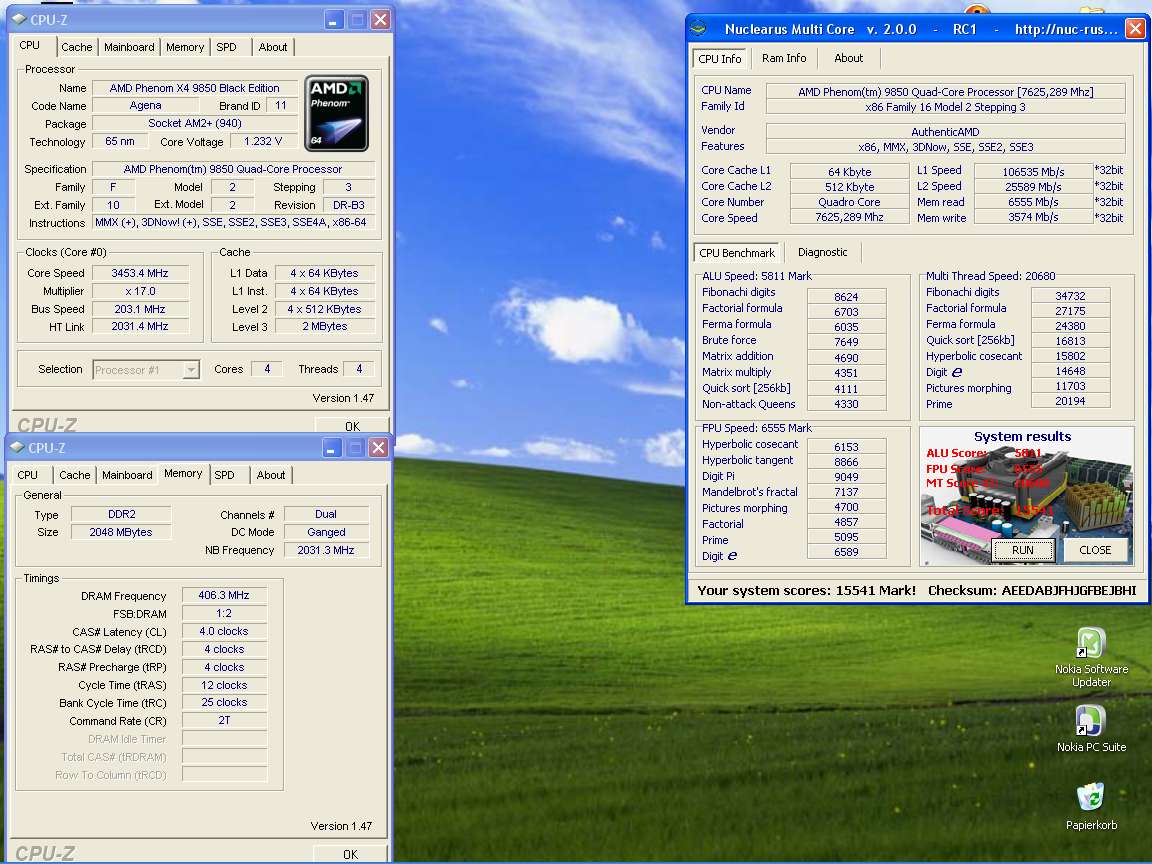Click the Command Rate 2T value
This screenshot has height=864, width=1152.
point(224,721)
